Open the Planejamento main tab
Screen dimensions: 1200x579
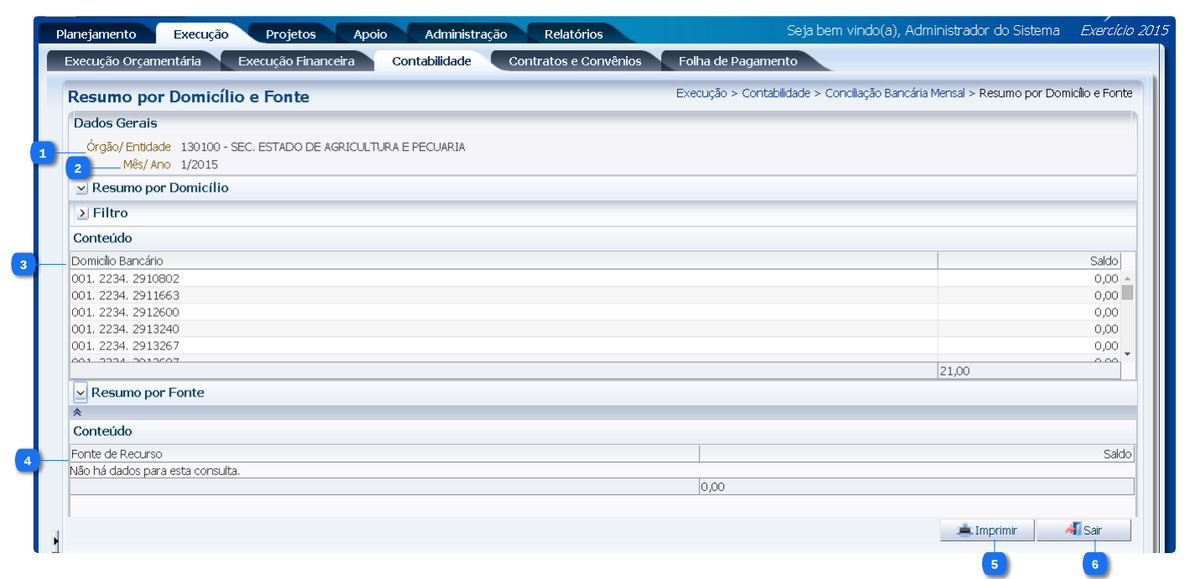click(x=96, y=34)
